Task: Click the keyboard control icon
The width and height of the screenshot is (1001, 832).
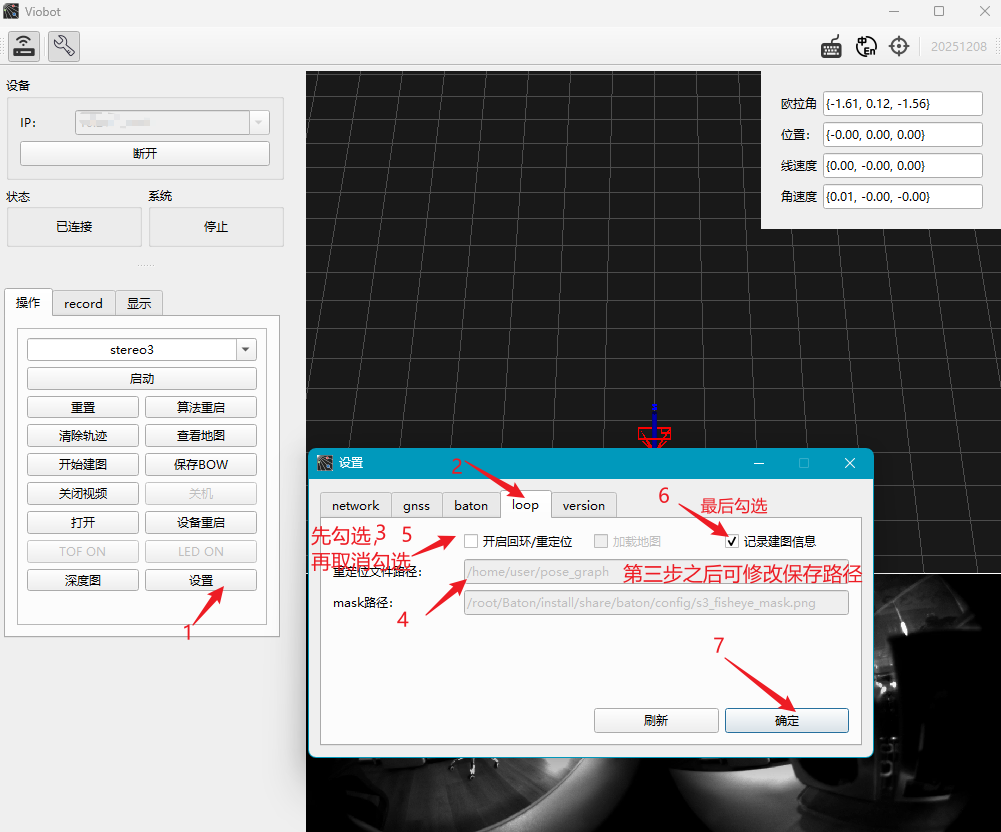Action: point(831,47)
